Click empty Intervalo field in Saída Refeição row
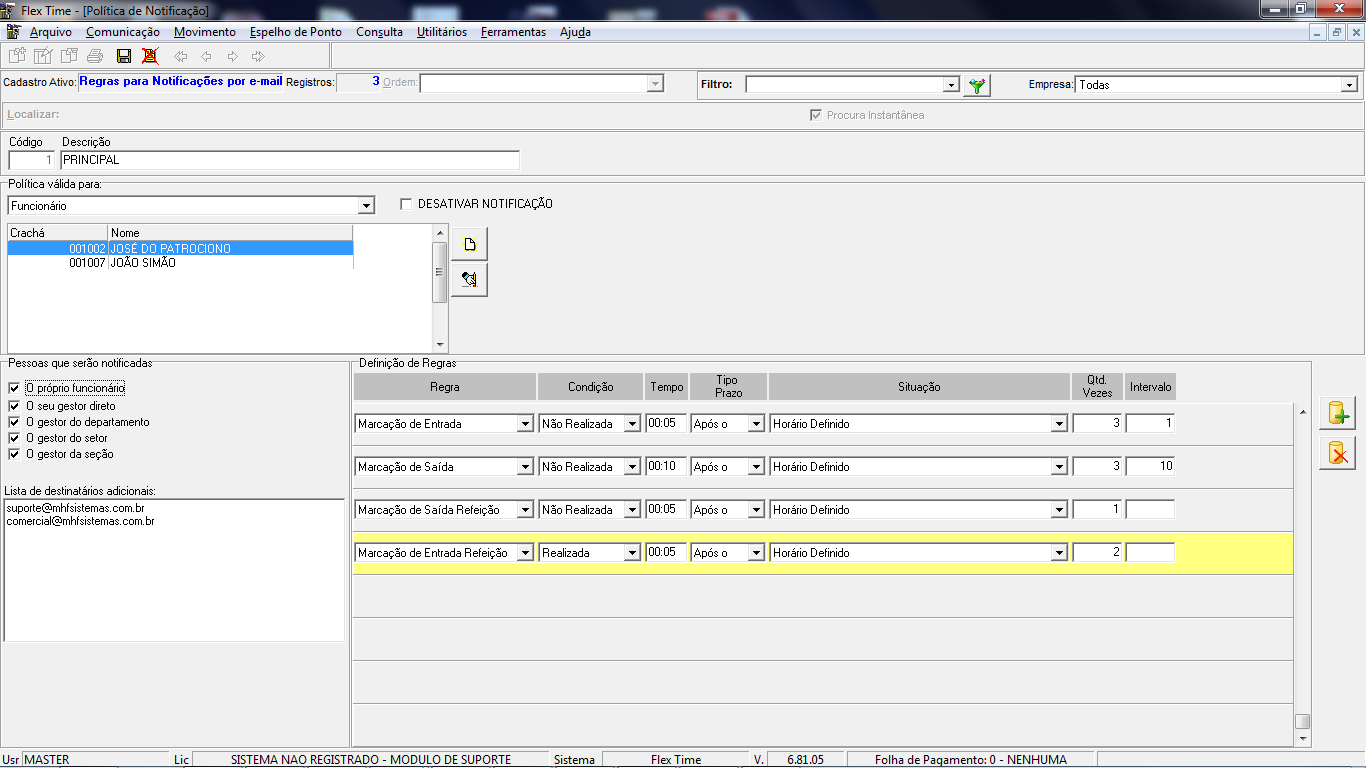Viewport: 1366px width, 768px height. click(1150, 510)
